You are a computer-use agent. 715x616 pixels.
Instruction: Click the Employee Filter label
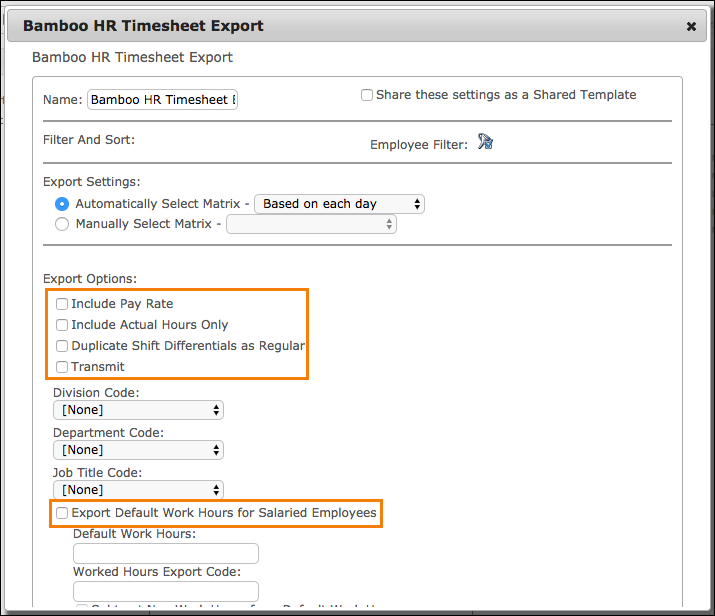[419, 145]
